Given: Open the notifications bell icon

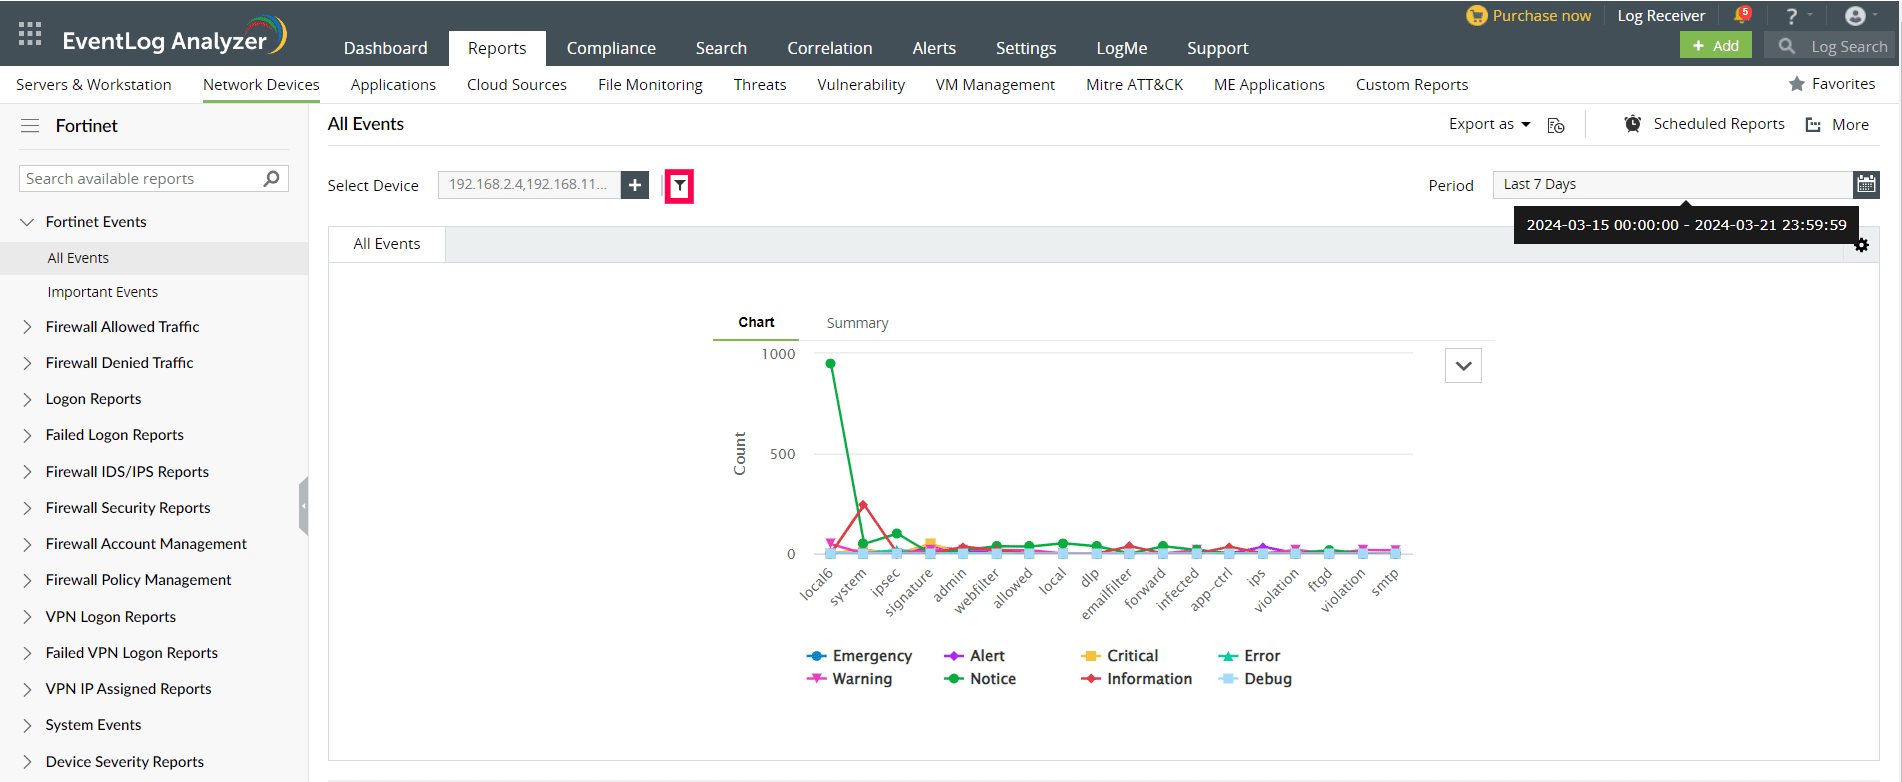Looking at the screenshot, I should 1742,15.
